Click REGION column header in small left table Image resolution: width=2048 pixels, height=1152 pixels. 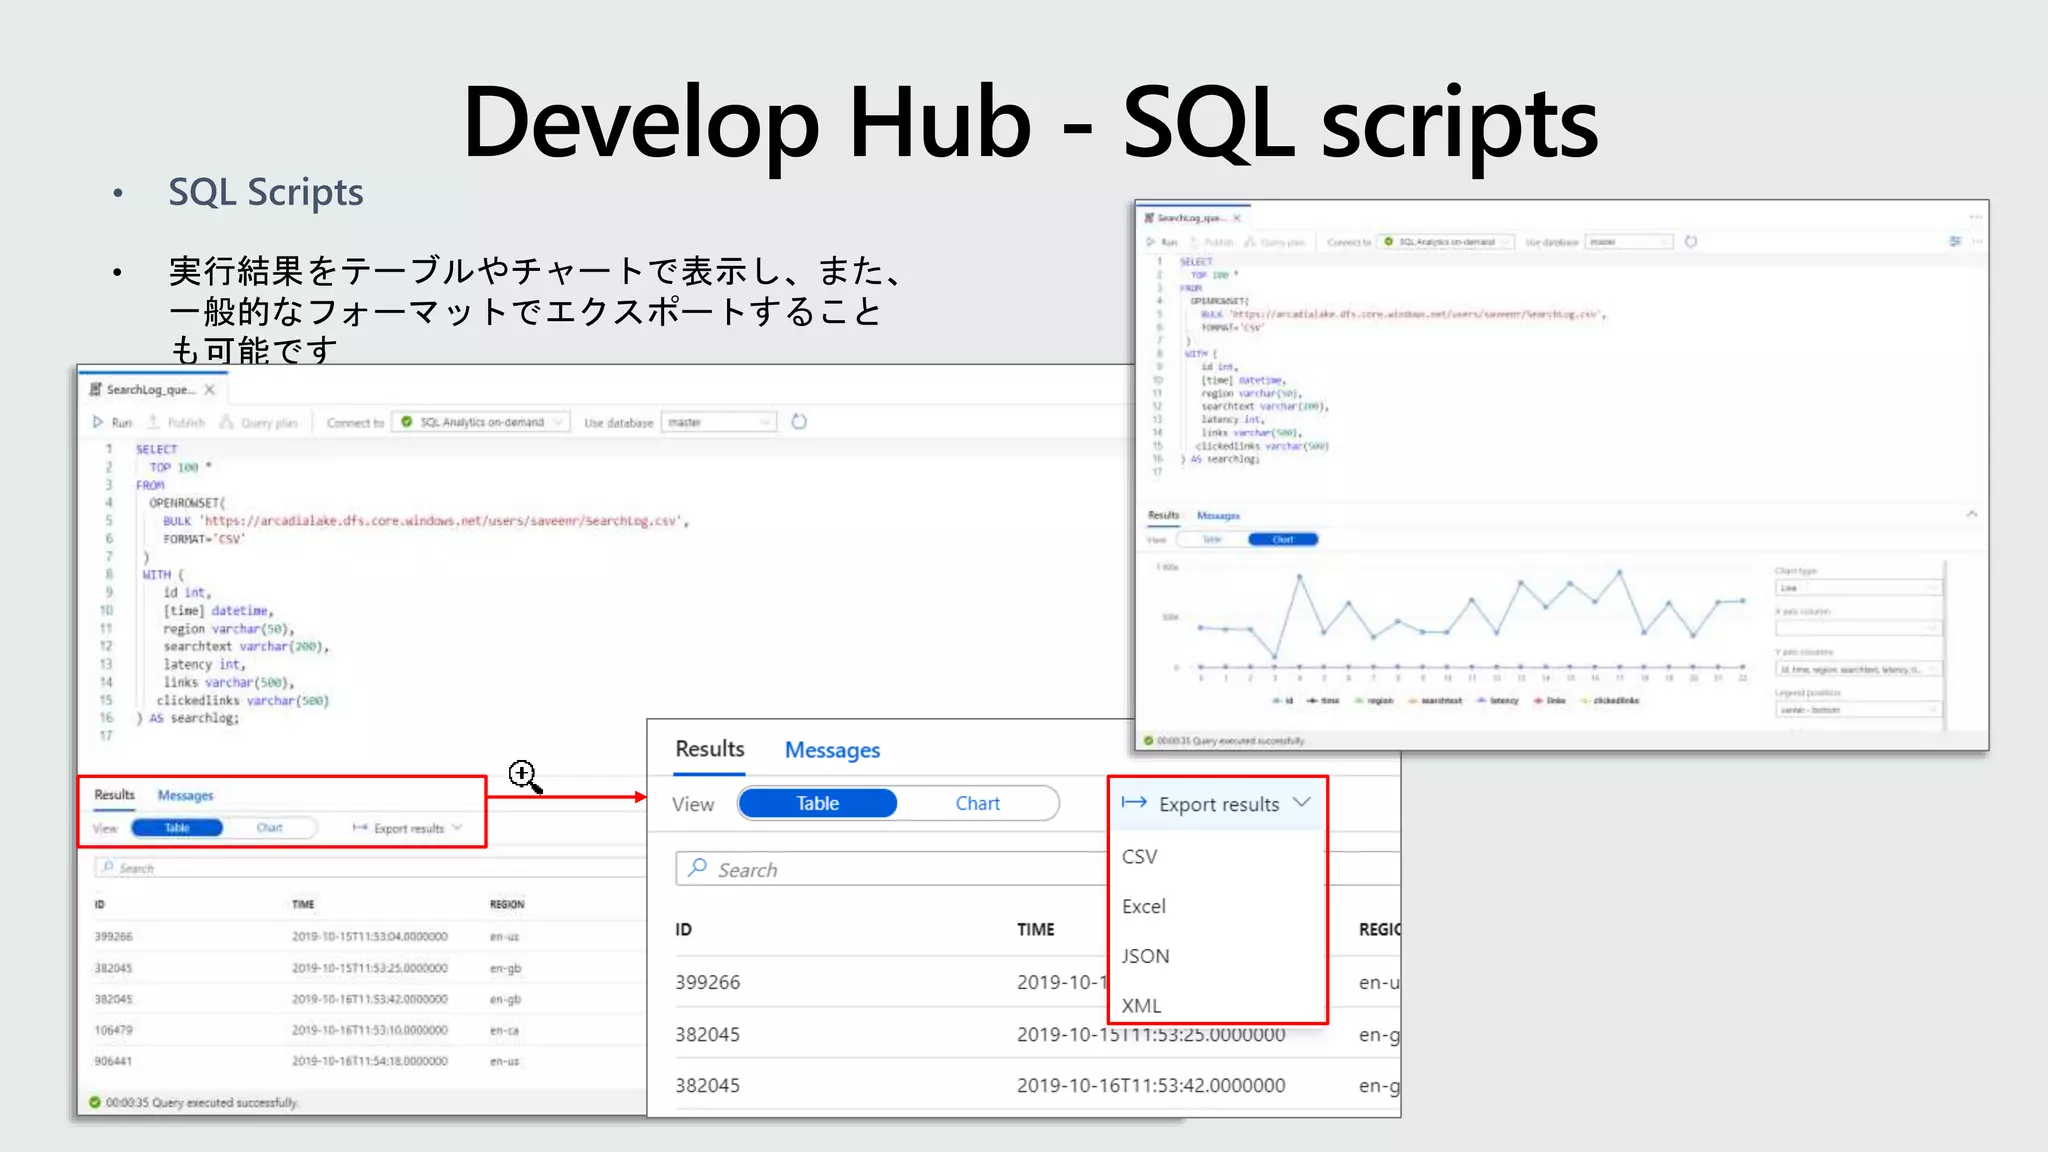point(507,904)
